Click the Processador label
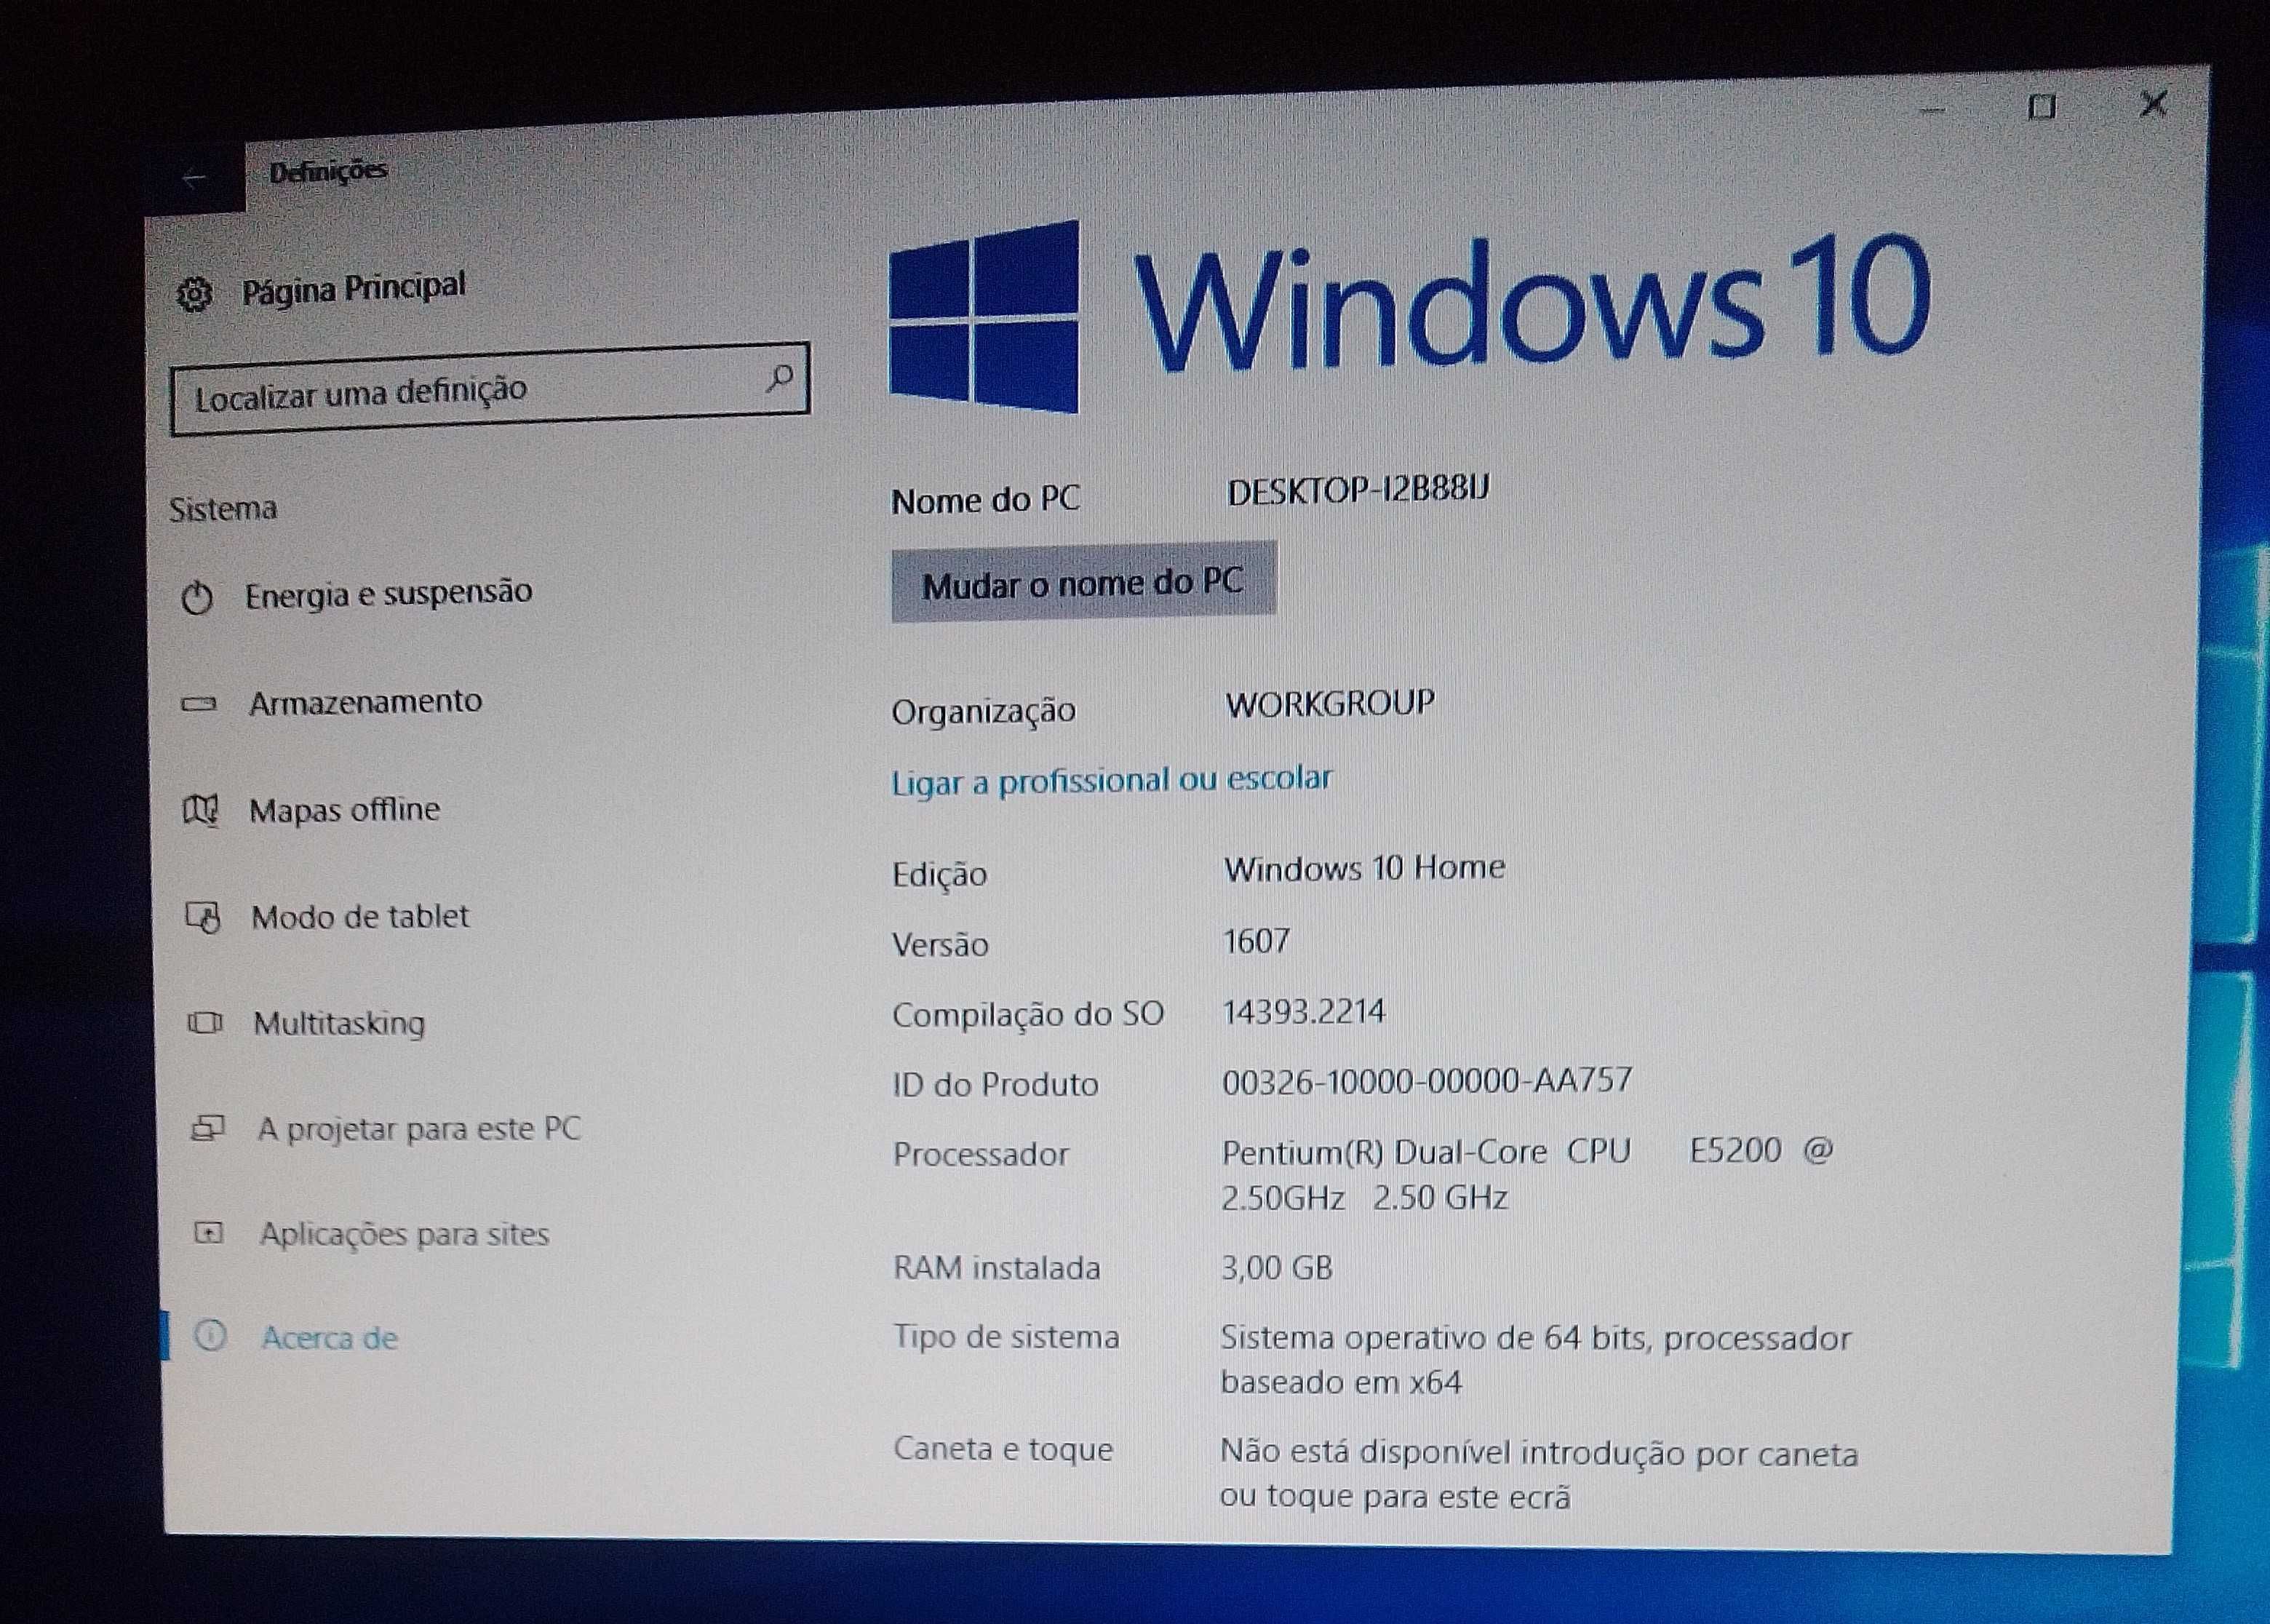The image size is (2270, 1624). [x=980, y=1154]
